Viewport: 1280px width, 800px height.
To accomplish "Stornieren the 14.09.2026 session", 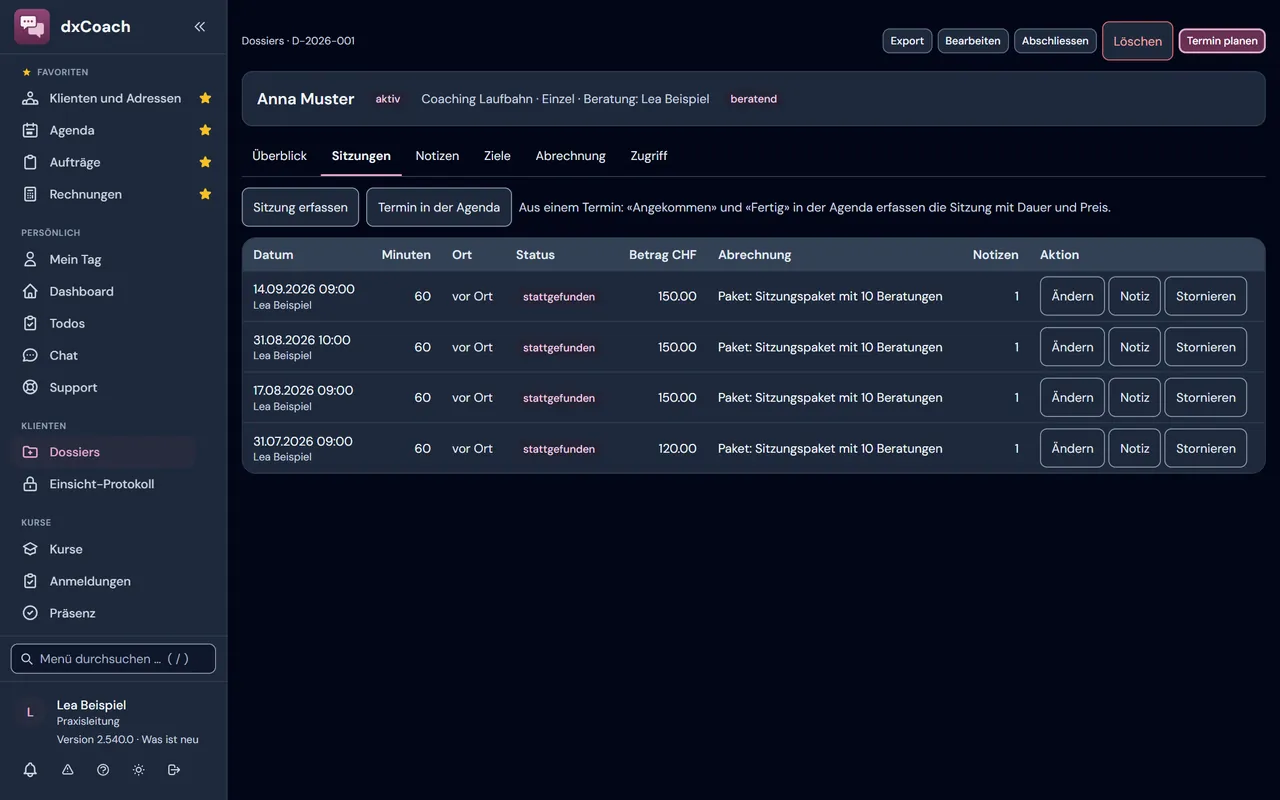I will tap(1205, 296).
